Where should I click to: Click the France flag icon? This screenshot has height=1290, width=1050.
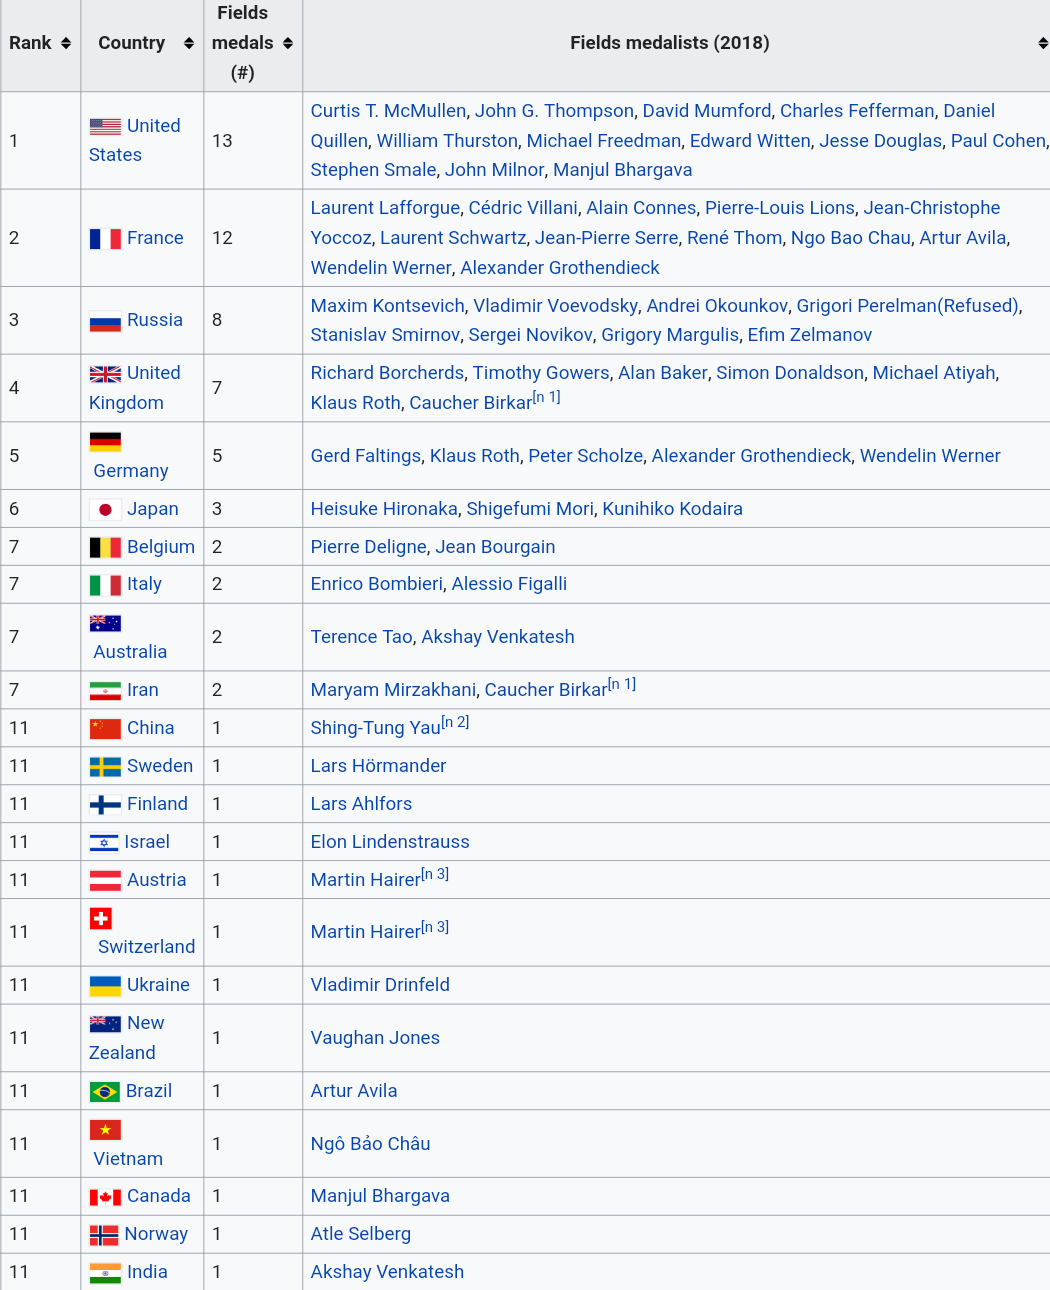(105, 239)
